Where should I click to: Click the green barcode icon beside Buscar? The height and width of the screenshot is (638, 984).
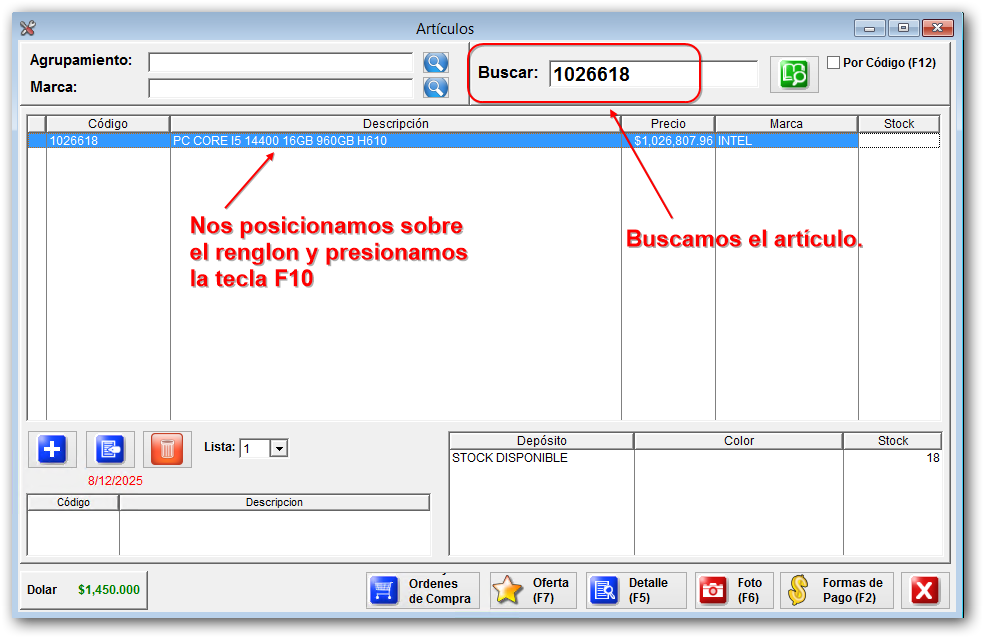[794, 74]
